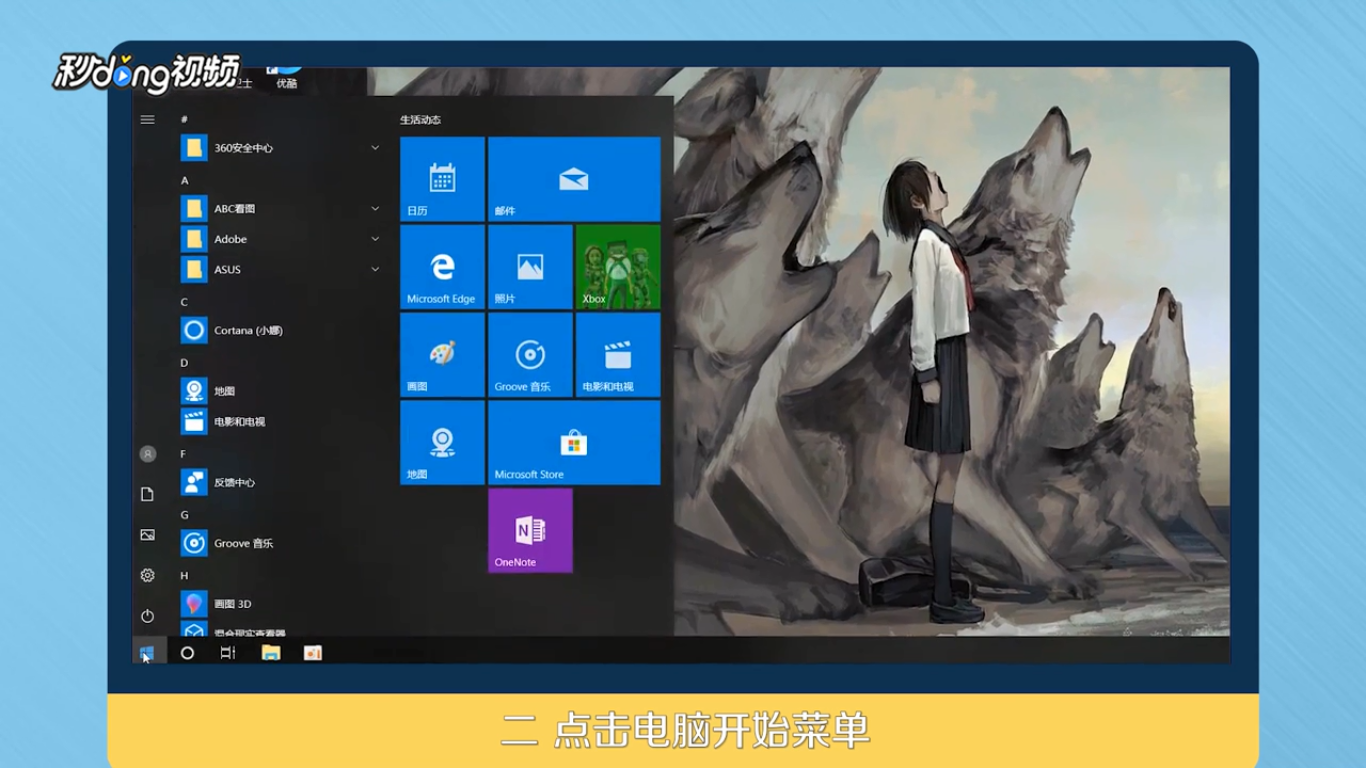The image size is (1366, 768).
Task: Open 电影和电视 in the app list
Action: point(281,421)
